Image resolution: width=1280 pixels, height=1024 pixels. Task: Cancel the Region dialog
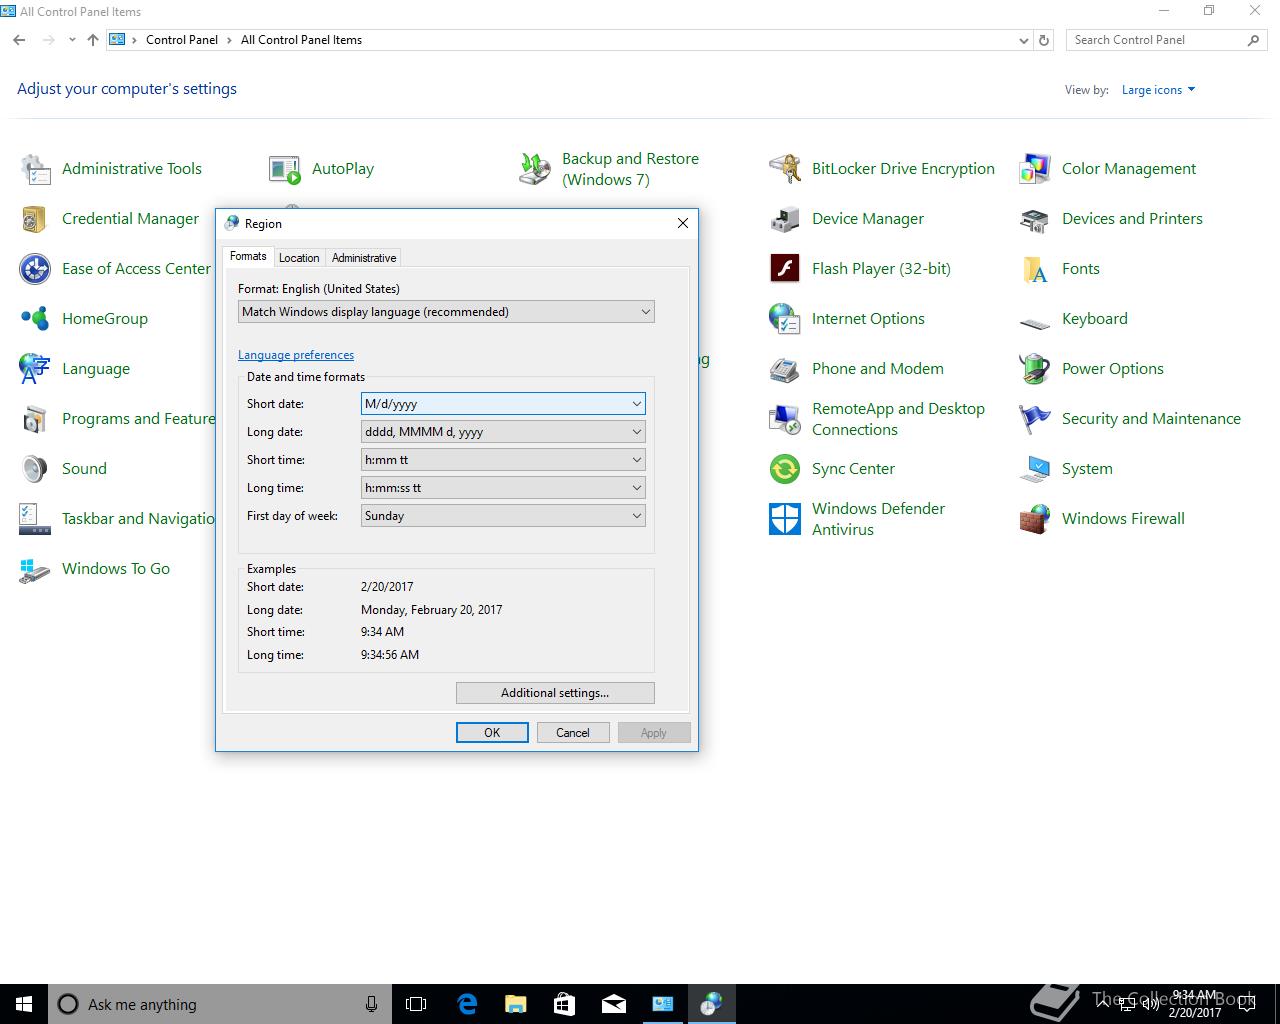(573, 733)
